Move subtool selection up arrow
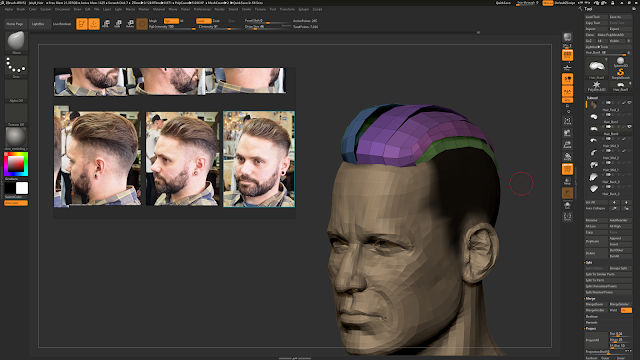This screenshot has width=640, height=360. tap(614, 202)
